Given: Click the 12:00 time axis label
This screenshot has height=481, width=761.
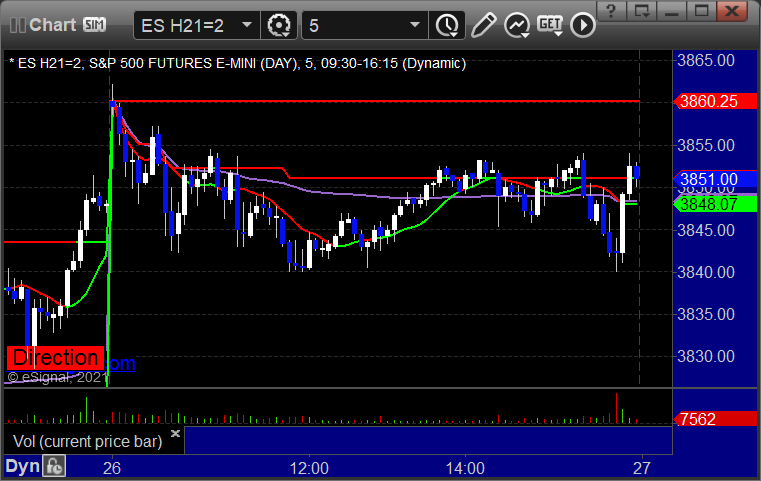Looking at the screenshot, I should click(x=309, y=468).
